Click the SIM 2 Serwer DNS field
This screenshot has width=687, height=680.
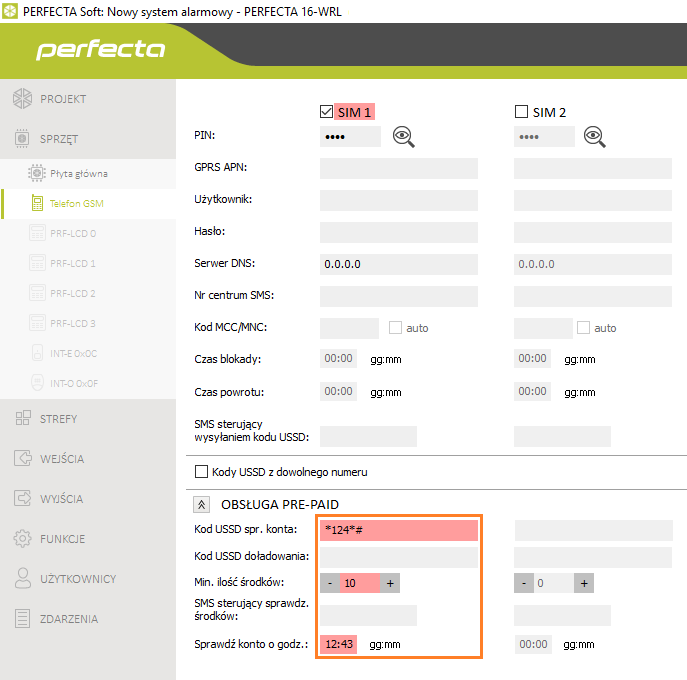(x=593, y=264)
